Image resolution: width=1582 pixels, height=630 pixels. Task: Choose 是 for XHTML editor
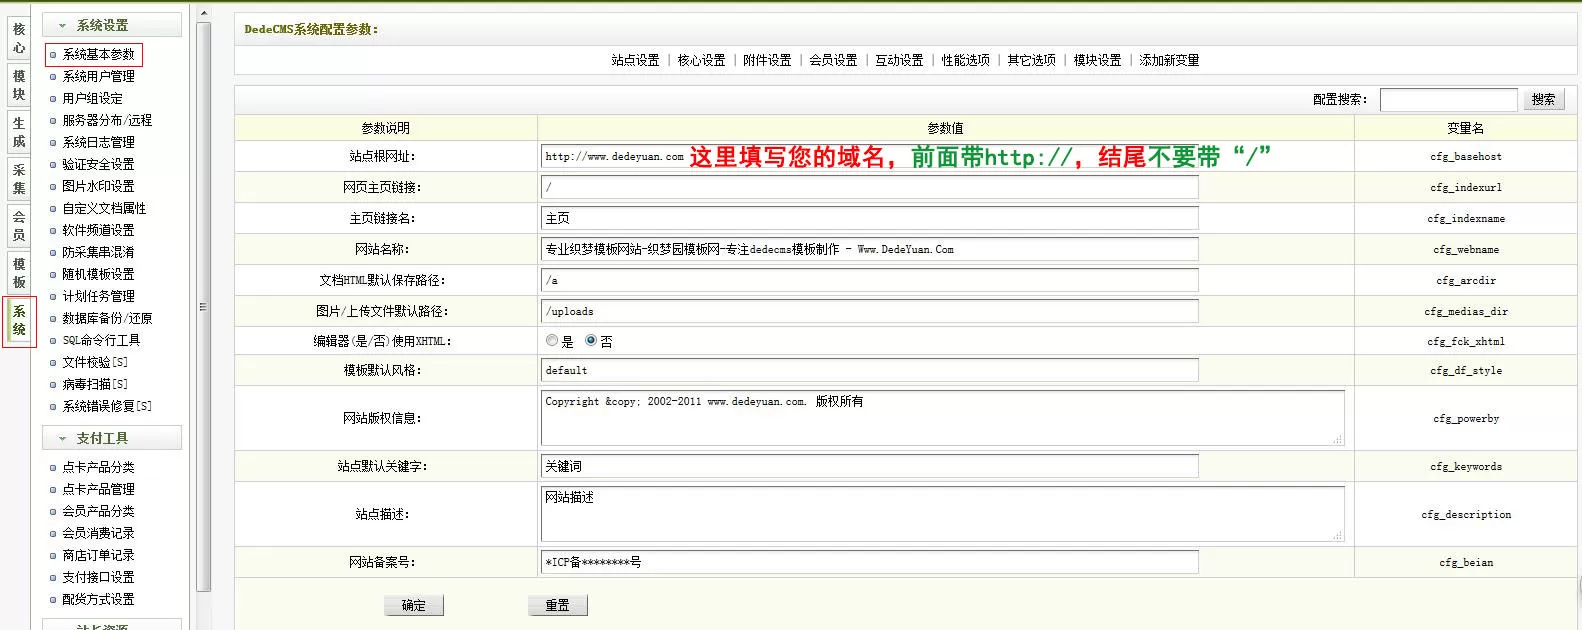pyautogui.click(x=552, y=340)
